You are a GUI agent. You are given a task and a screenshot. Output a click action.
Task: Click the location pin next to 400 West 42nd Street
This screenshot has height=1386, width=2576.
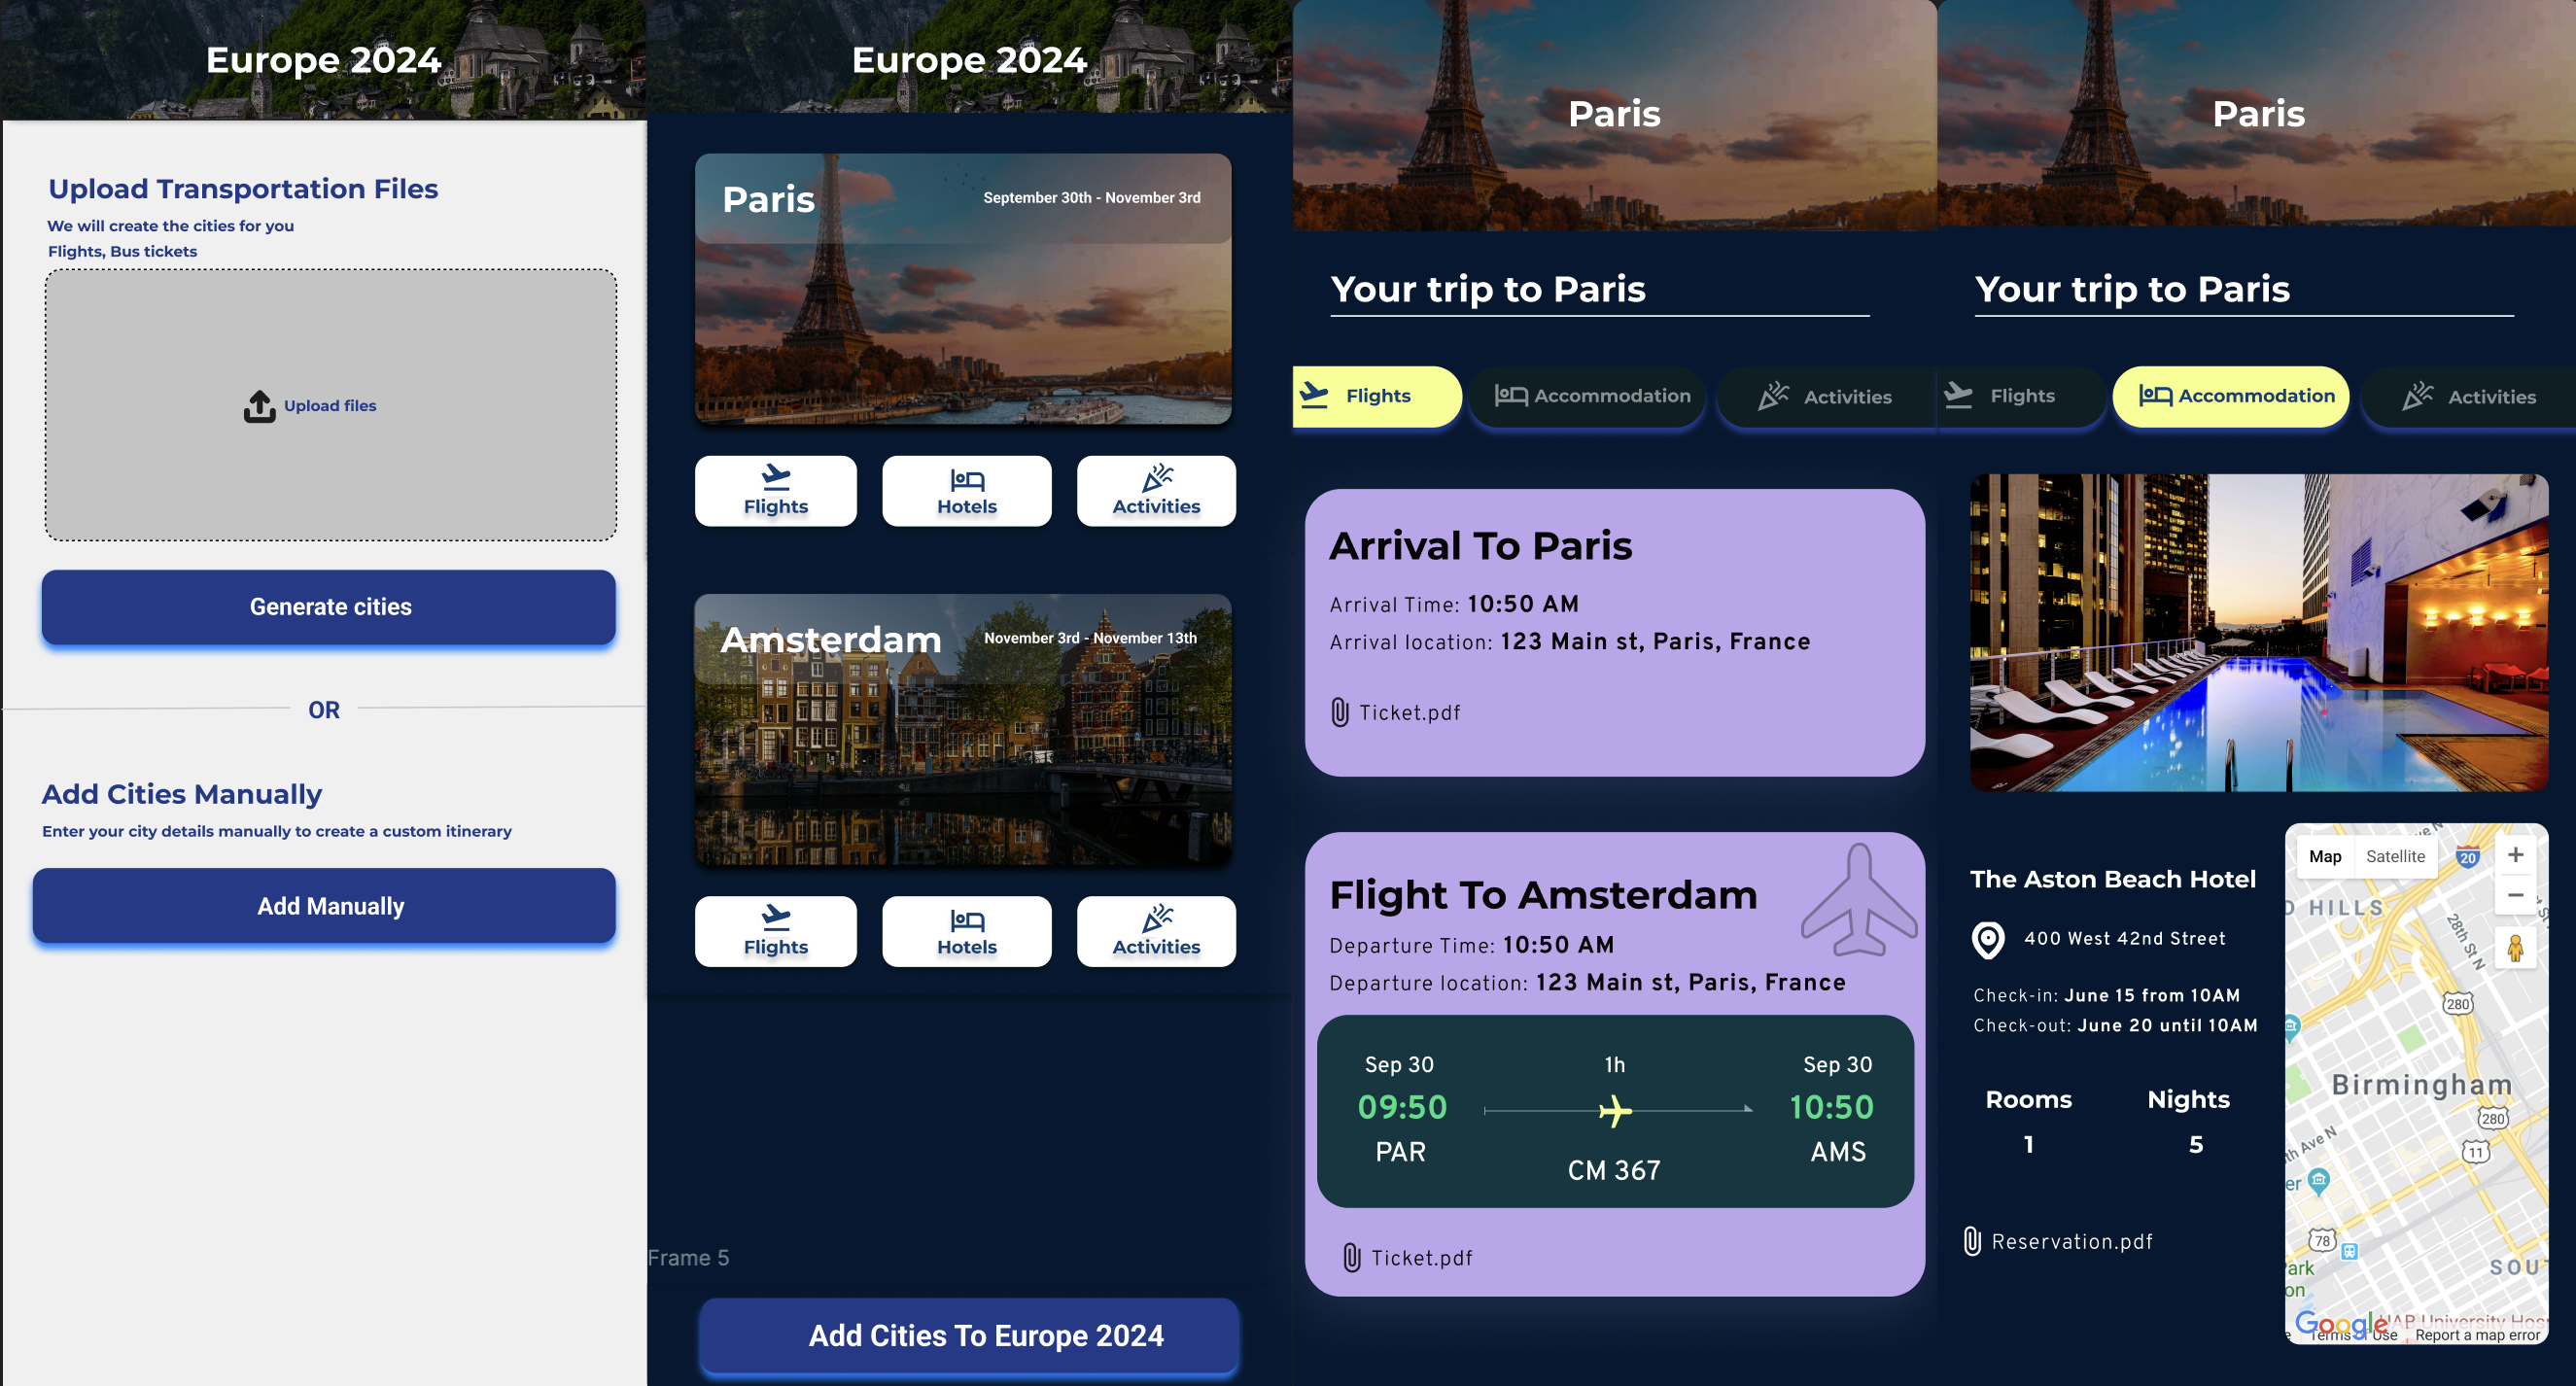point(1988,939)
